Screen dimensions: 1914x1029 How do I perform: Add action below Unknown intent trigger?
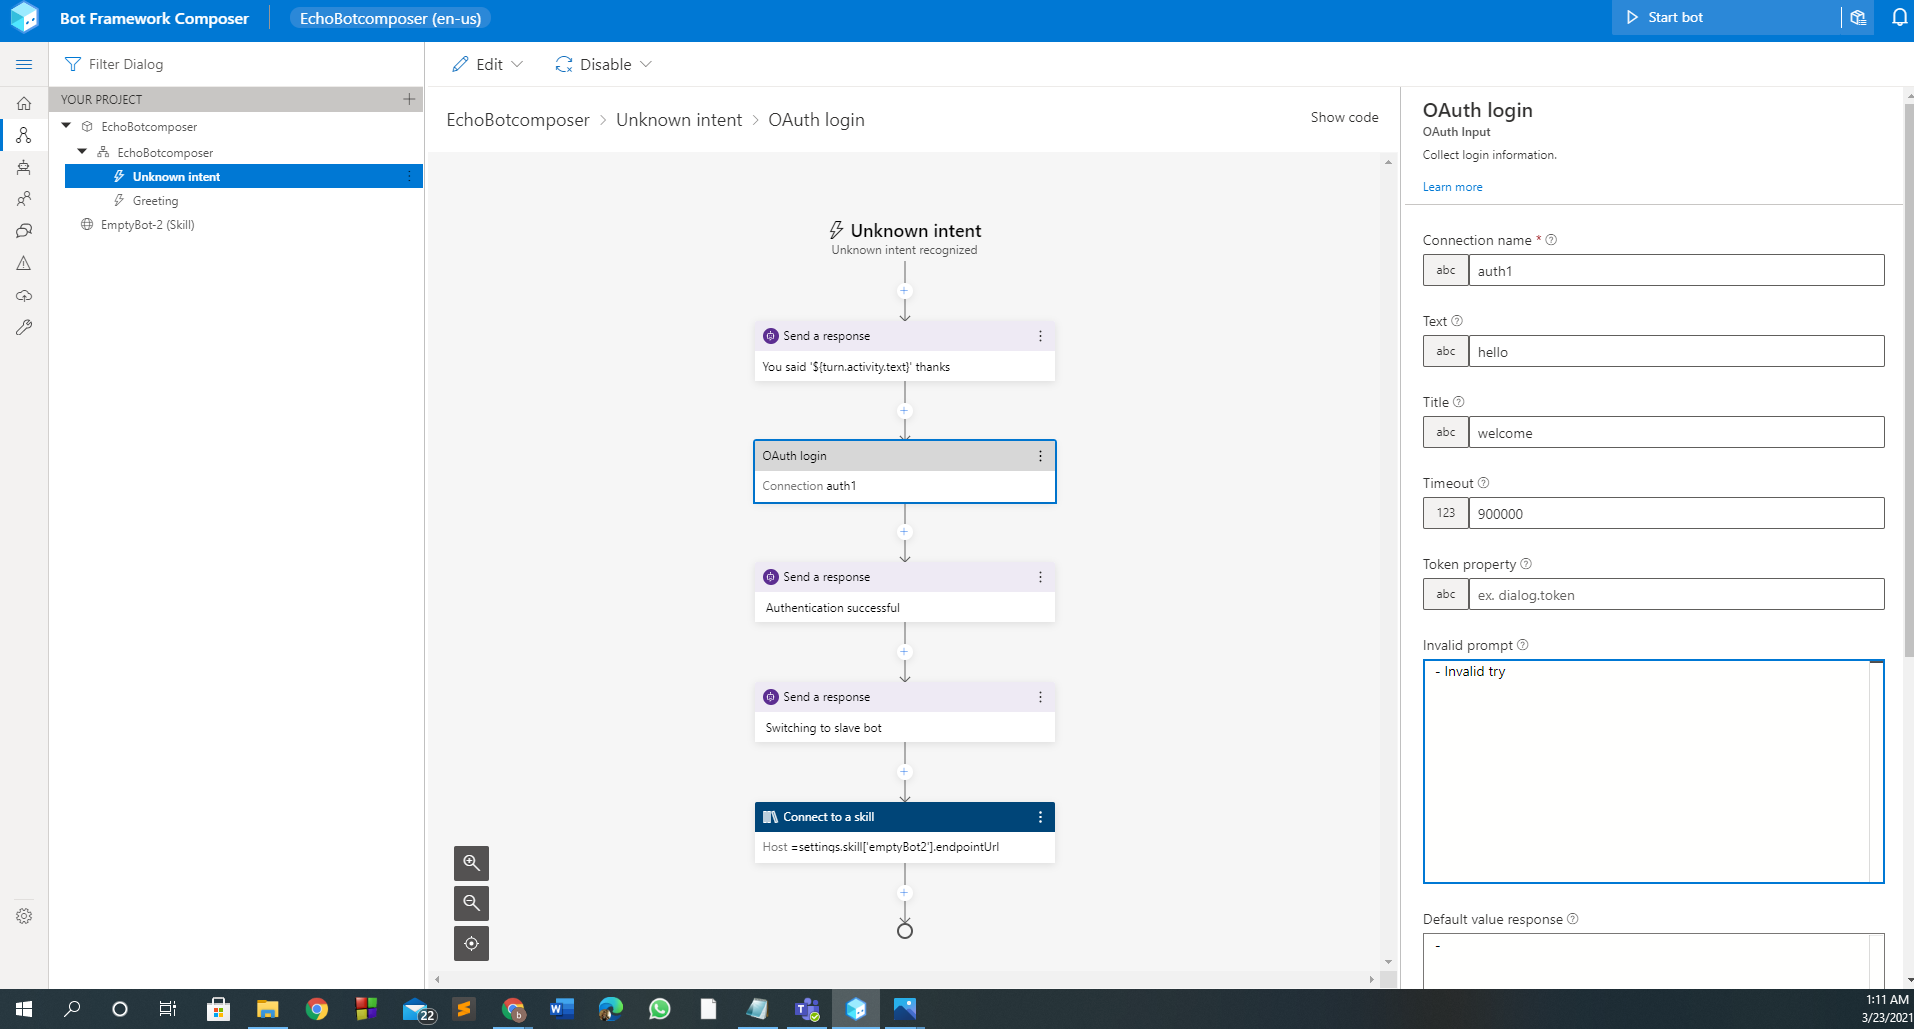pyautogui.click(x=904, y=291)
